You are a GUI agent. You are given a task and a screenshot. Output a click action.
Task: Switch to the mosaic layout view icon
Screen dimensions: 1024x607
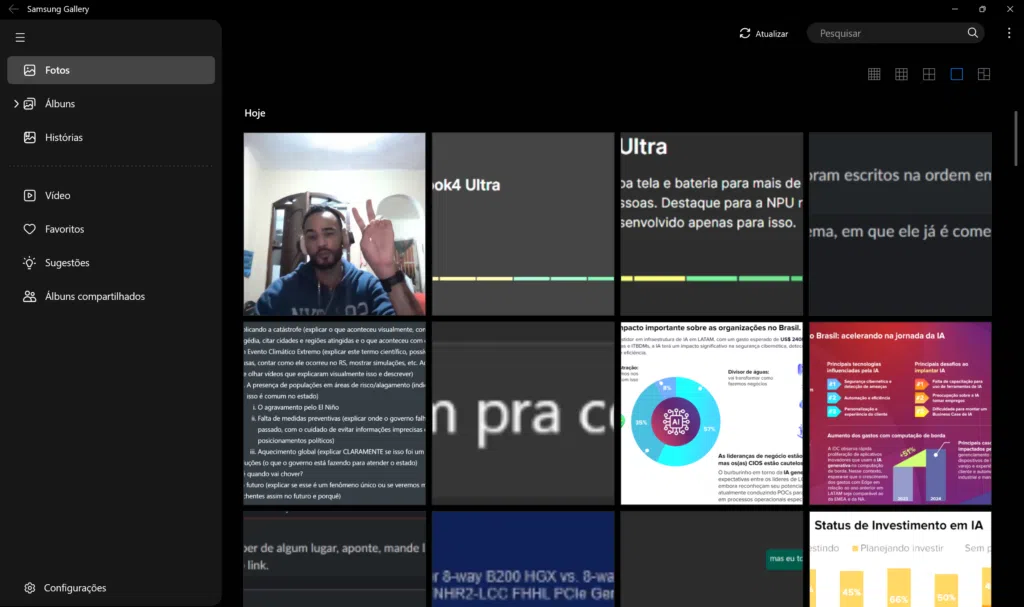tap(984, 74)
